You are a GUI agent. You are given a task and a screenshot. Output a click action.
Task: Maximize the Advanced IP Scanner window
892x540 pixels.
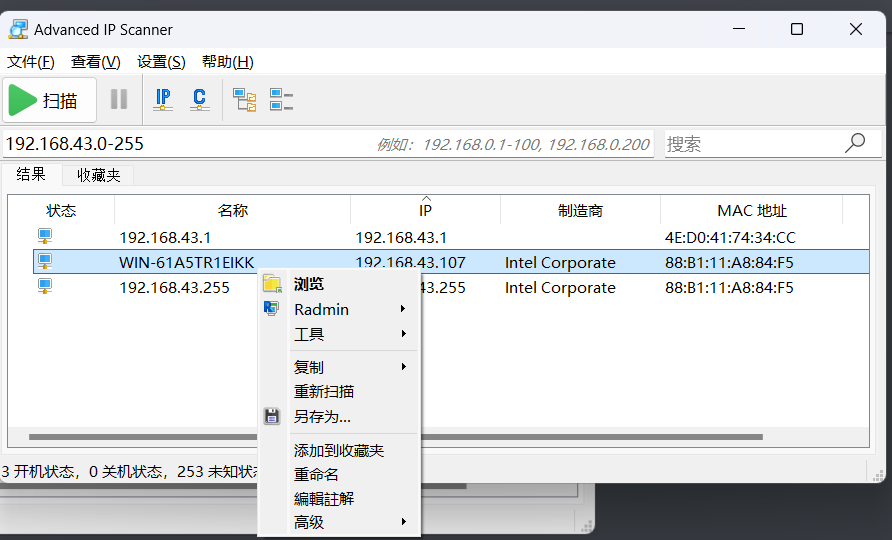(x=797, y=29)
